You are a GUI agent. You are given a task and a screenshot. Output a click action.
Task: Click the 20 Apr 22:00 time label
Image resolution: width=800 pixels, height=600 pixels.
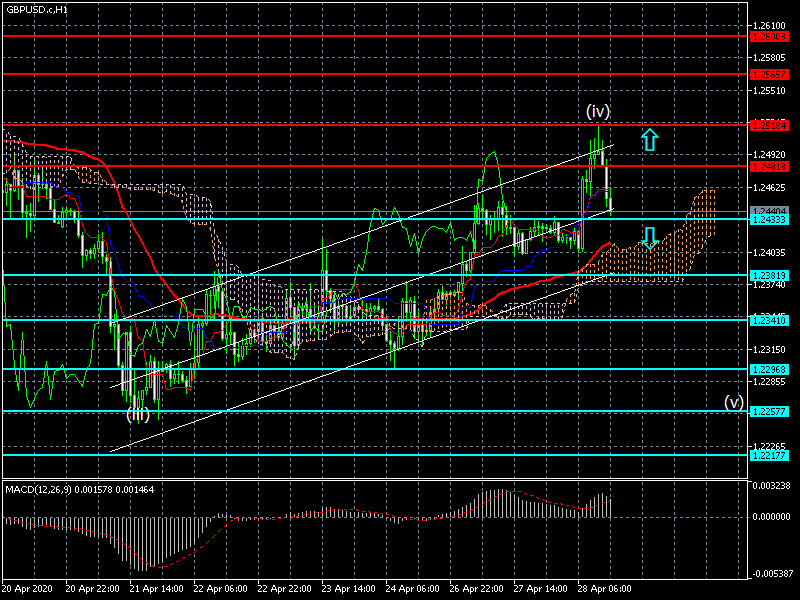(93, 589)
